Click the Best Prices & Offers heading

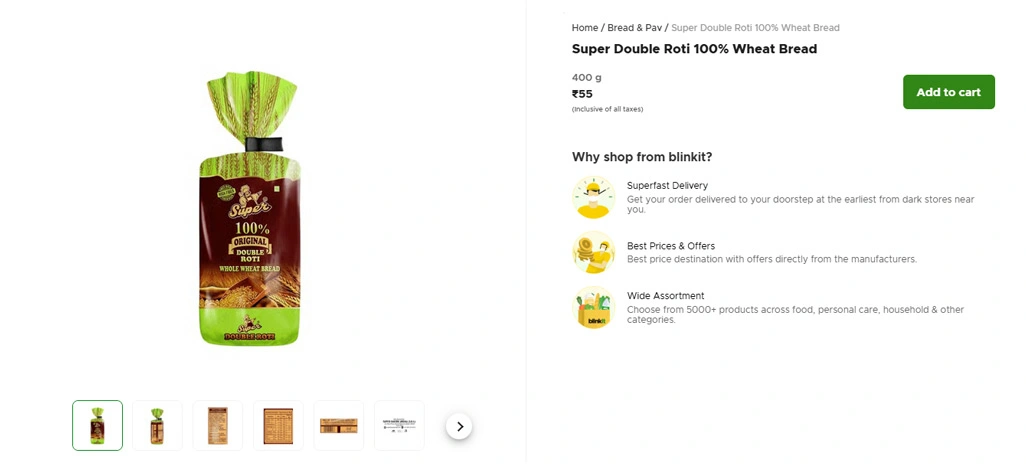point(670,246)
